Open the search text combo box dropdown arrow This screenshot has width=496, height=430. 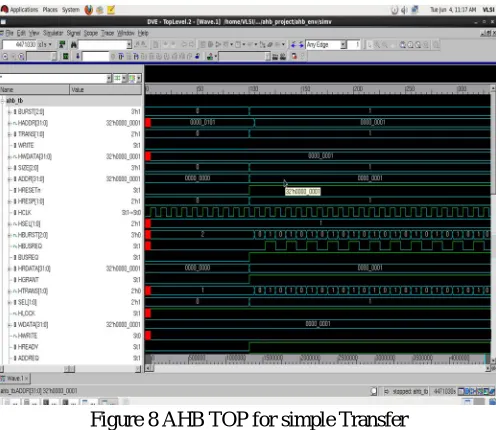pos(129,45)
